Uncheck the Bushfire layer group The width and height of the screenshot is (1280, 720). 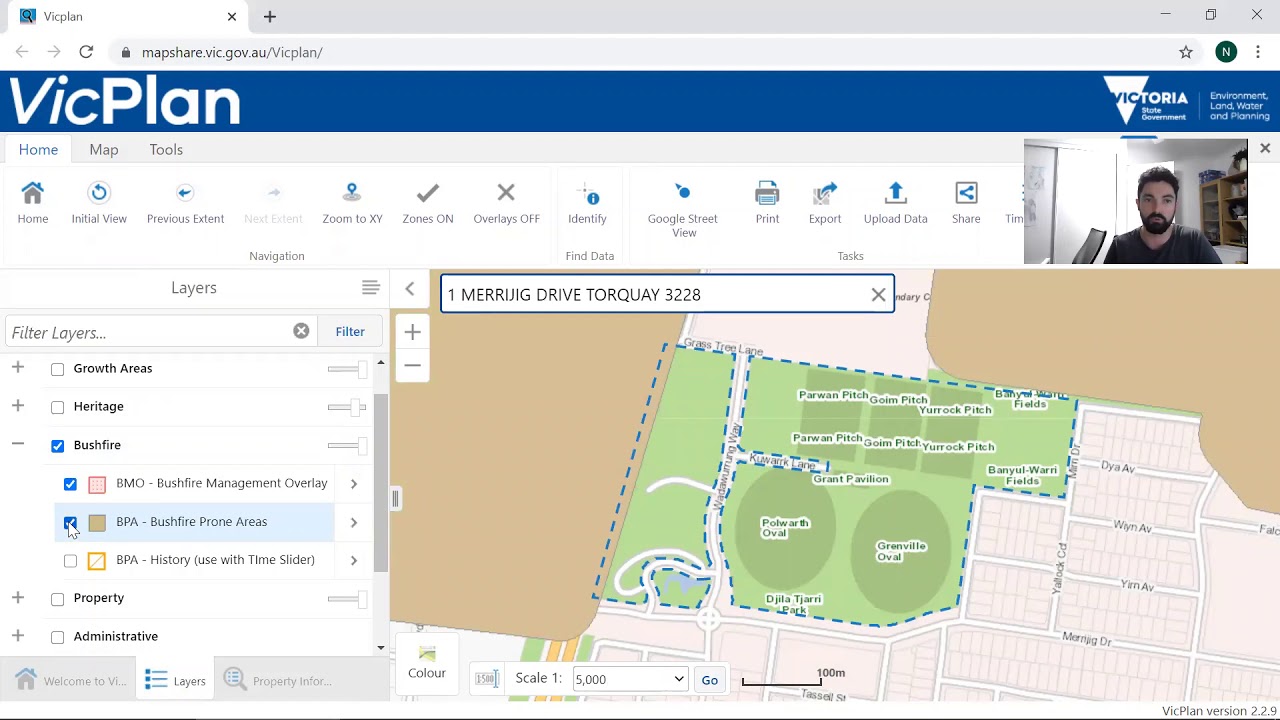[57, 445]
